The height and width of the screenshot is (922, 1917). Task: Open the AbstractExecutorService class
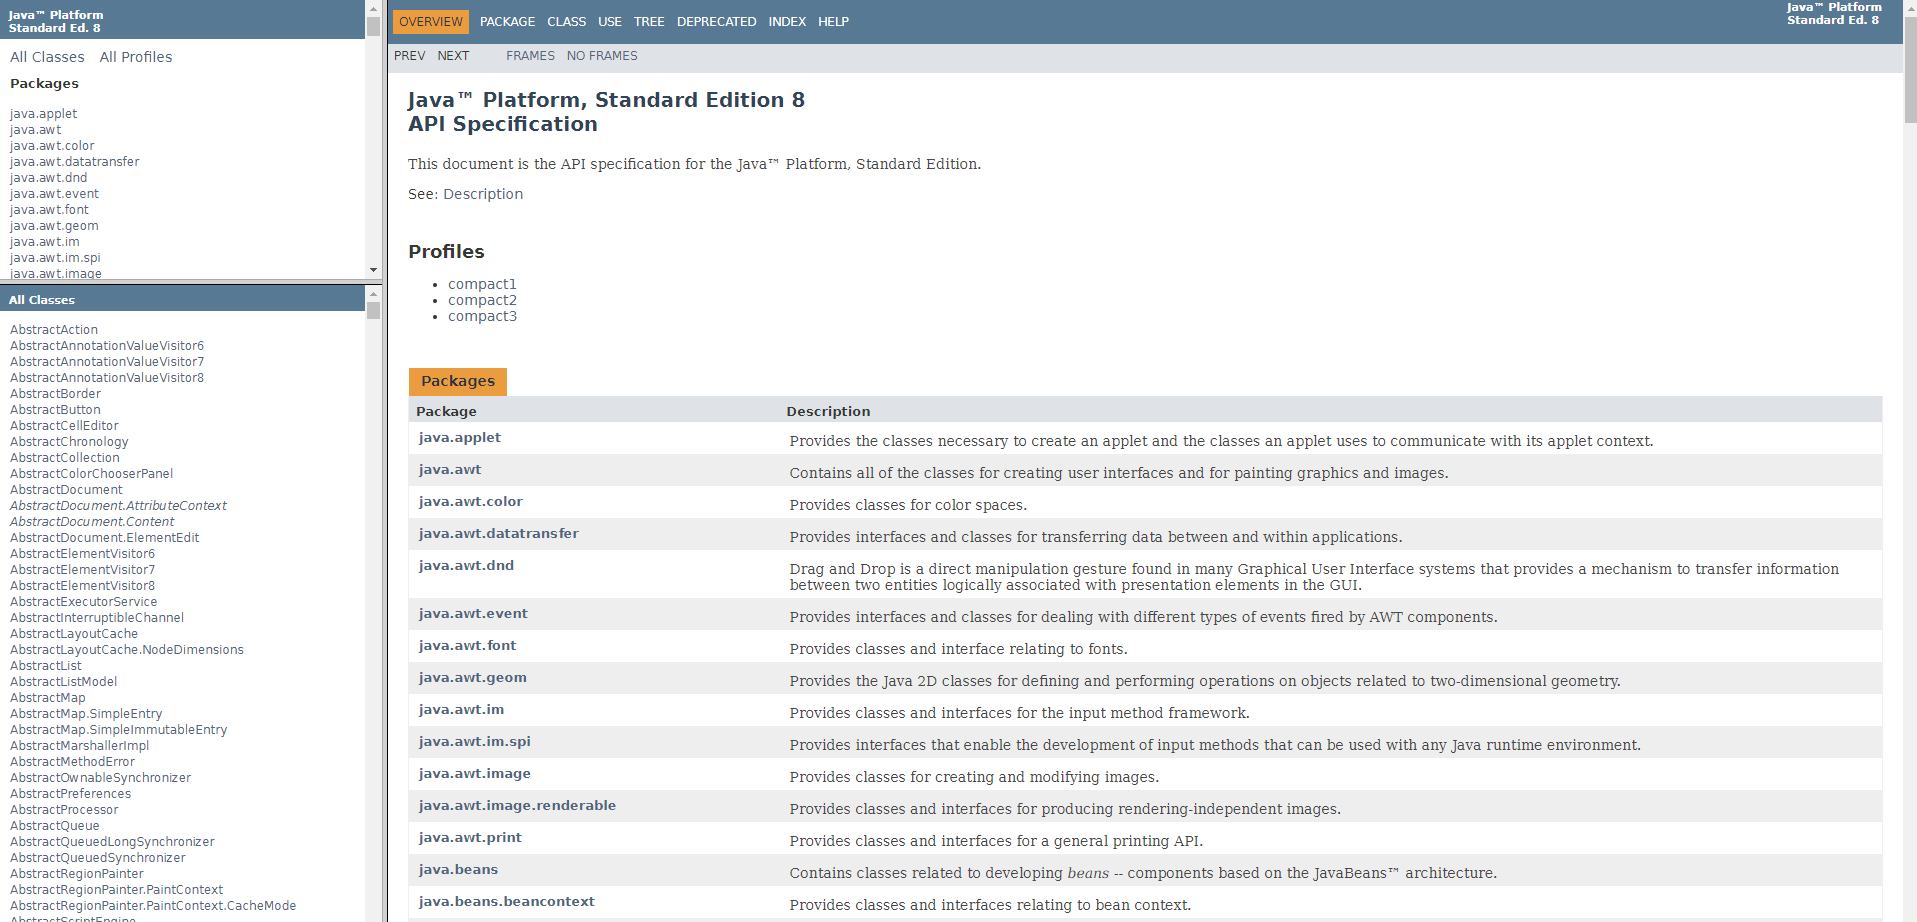[83, 602]
